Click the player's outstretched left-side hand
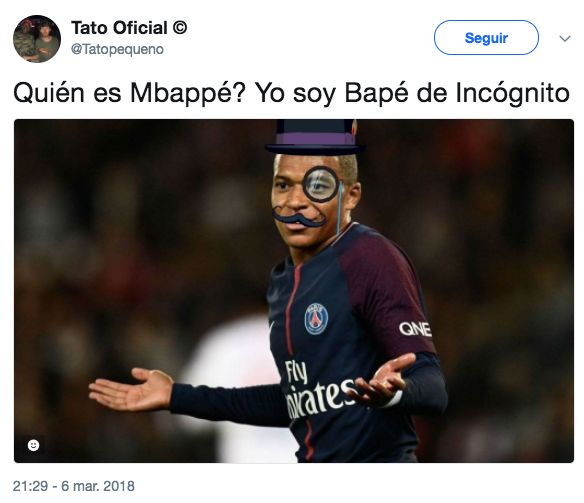The height and width of the screenshot is (503, 584). (x=131, y=389)
